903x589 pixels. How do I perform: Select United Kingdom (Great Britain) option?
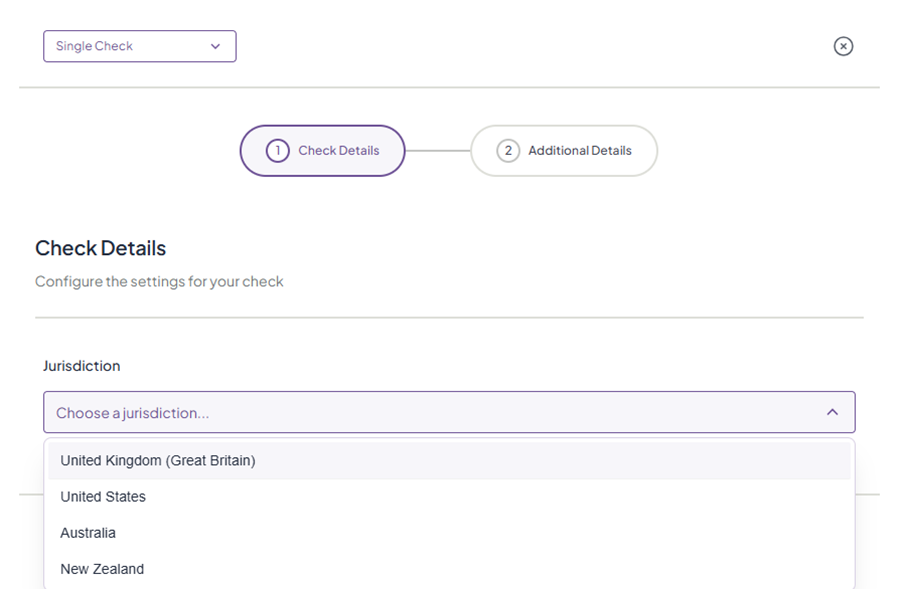click(158, 461)
